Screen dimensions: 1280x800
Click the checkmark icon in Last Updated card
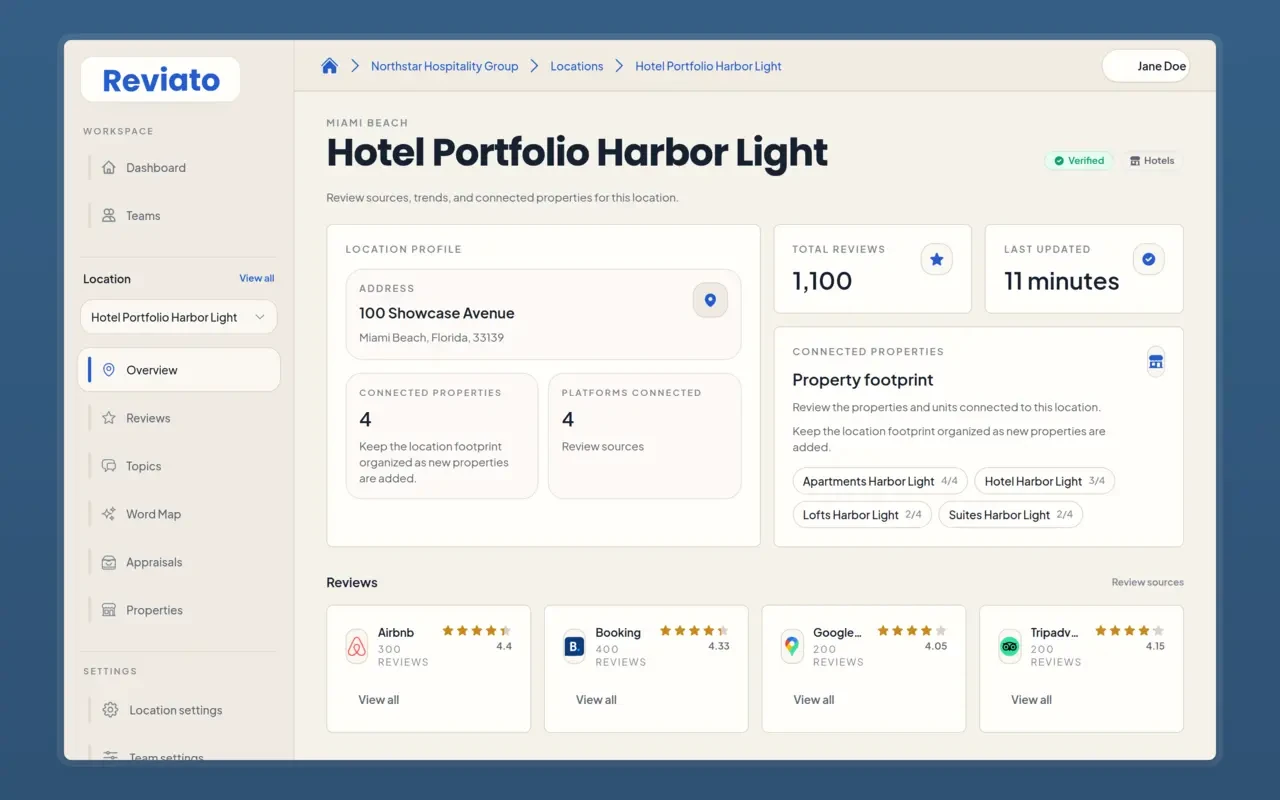click(x=1148, y=260)
